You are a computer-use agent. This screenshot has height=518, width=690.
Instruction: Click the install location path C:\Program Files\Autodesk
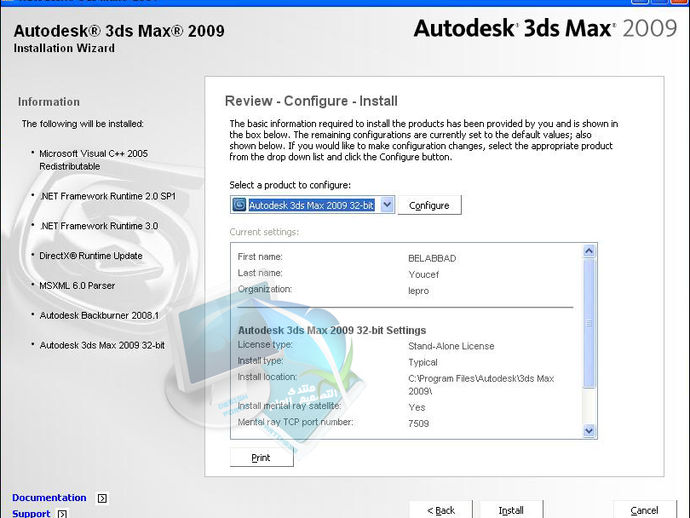pos(481,384)
